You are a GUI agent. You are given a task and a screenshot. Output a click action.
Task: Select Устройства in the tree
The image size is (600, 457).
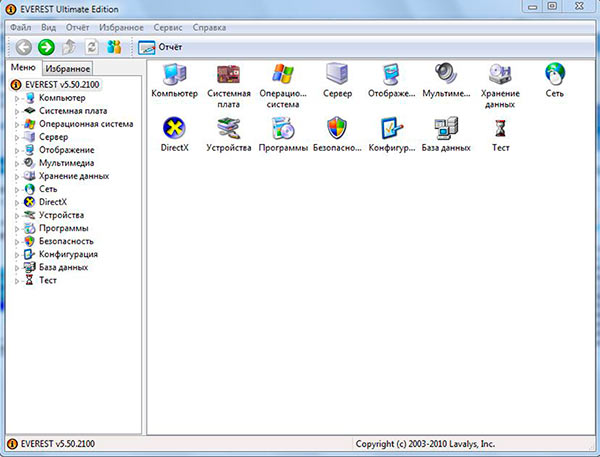[x=61, y=215]
